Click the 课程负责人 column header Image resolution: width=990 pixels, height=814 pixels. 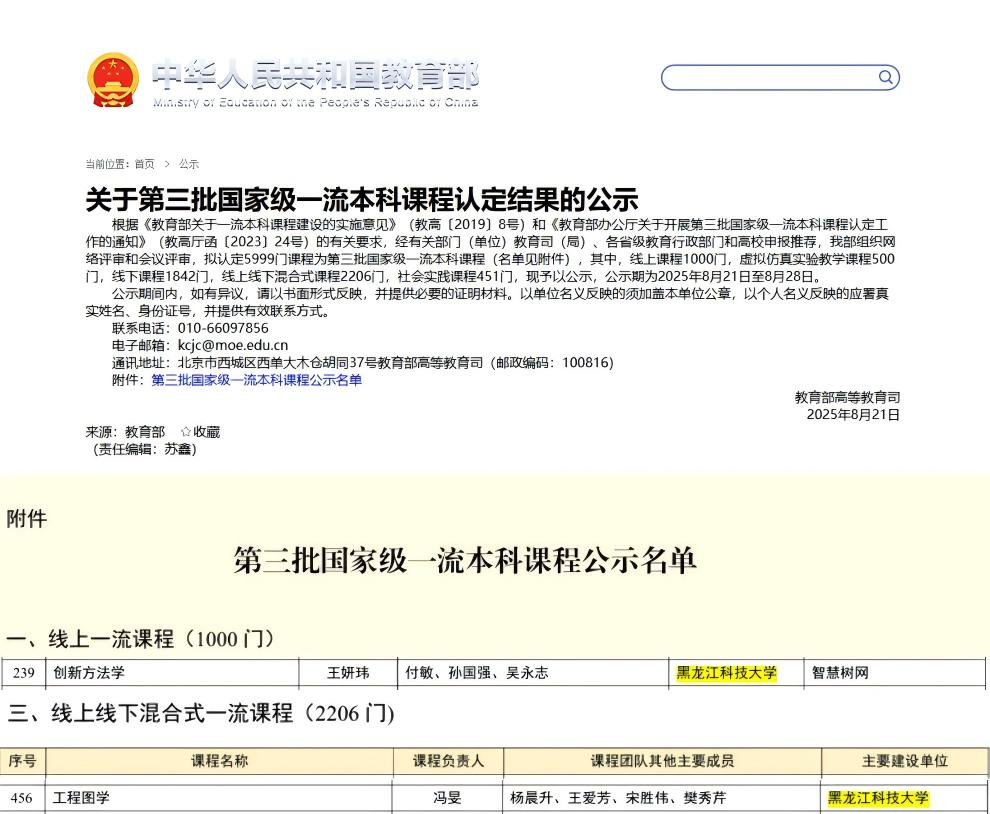(448, 761)
